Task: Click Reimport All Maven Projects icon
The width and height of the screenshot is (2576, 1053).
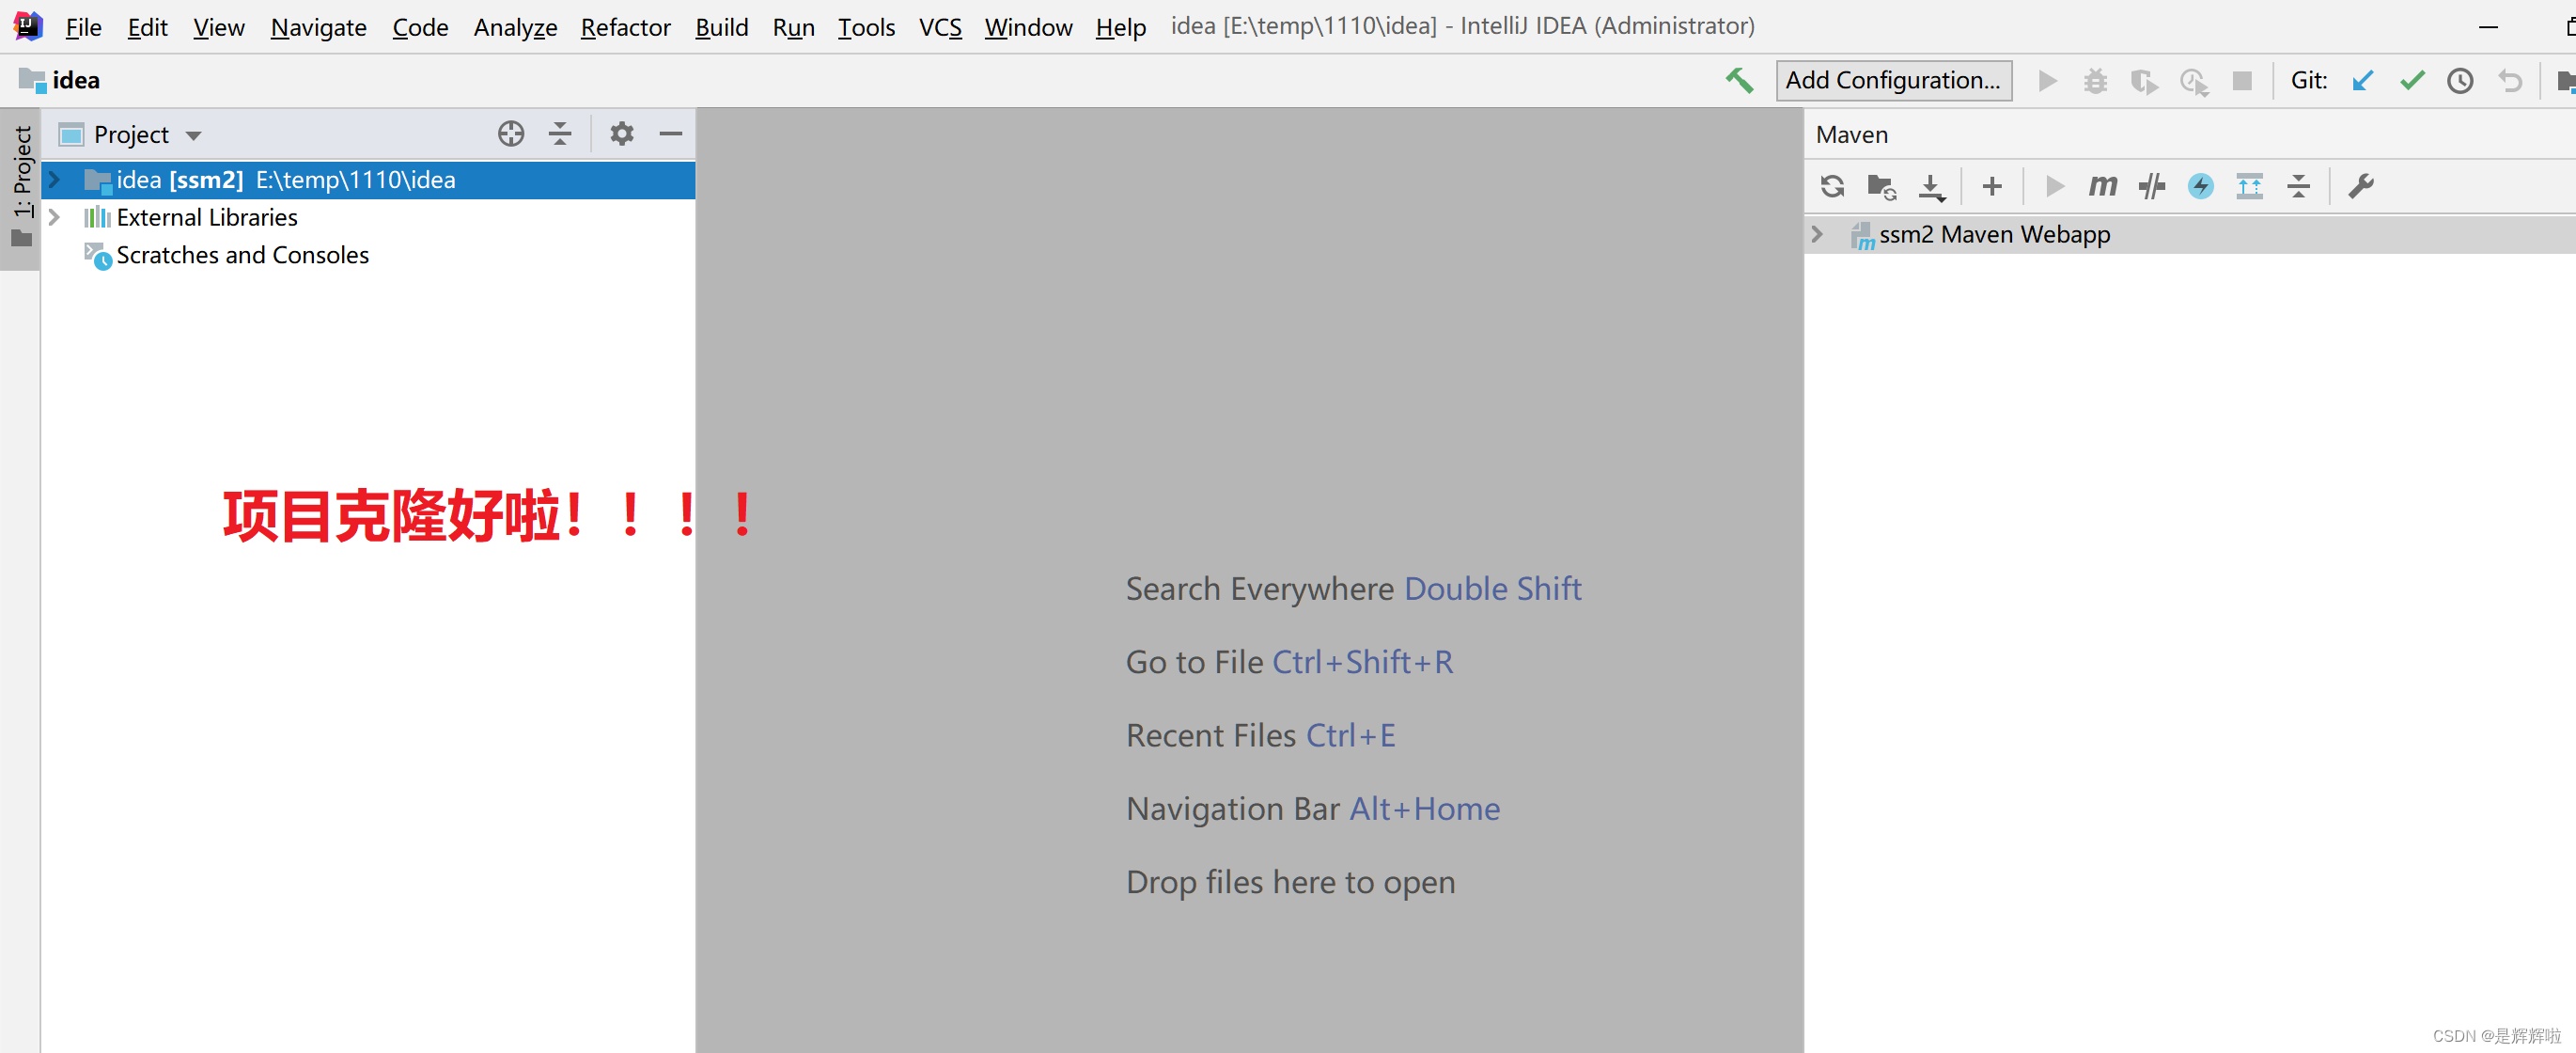Action: pyautogui.click(x=1832, y=186)
